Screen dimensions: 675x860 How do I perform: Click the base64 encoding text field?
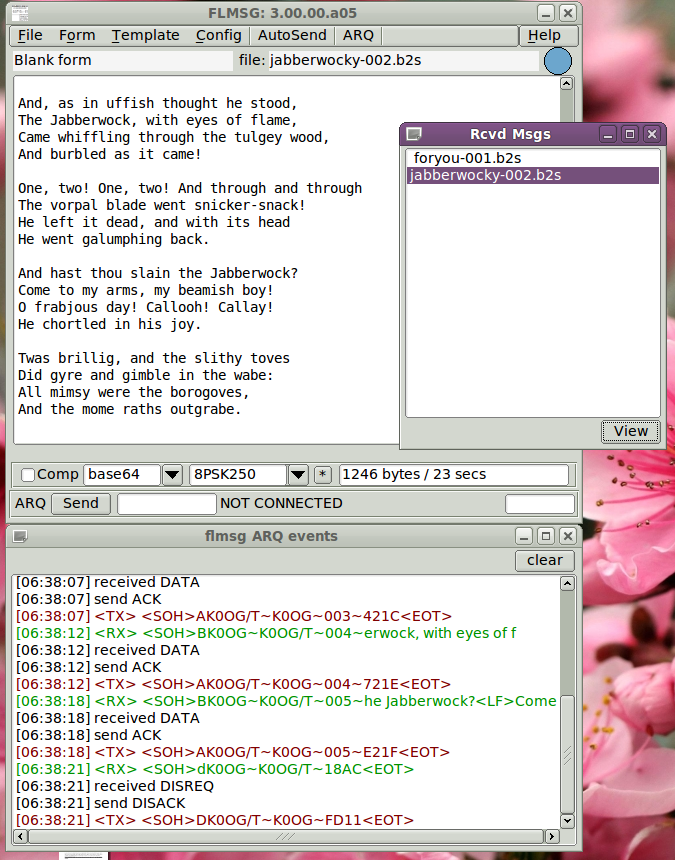[122, 475]
